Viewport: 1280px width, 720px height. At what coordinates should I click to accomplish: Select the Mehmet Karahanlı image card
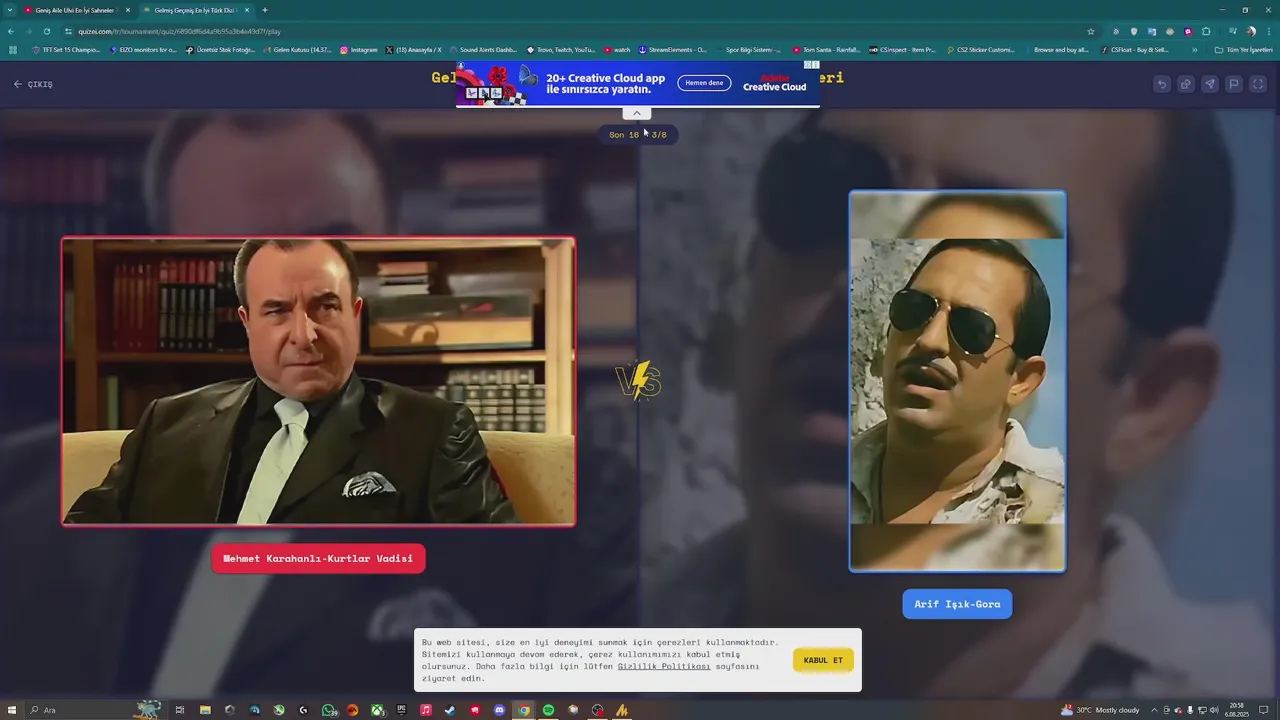tap(318, 381)
